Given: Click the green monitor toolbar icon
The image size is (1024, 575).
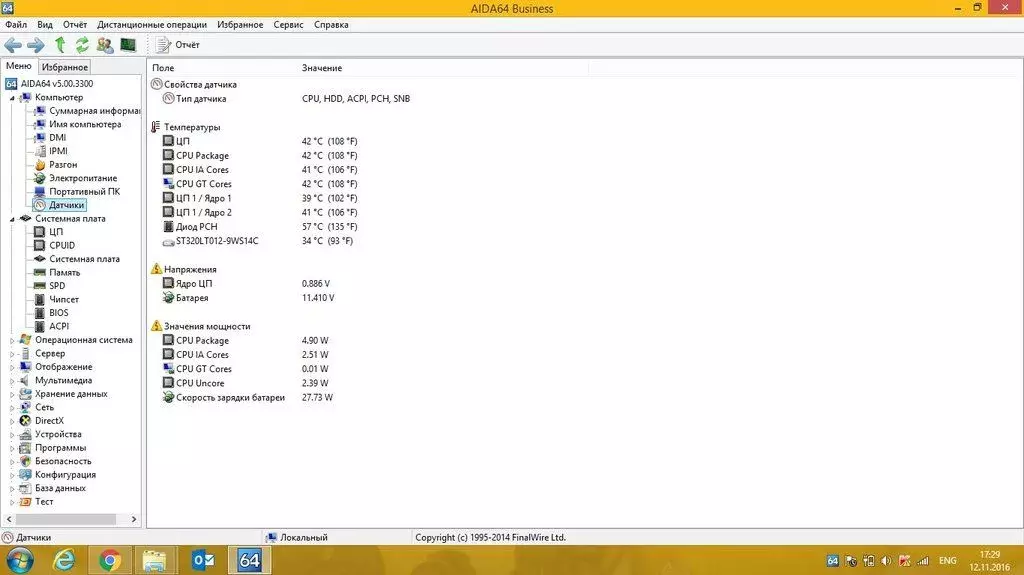Looking at the screenshot, I should click(x=128, y=45).
